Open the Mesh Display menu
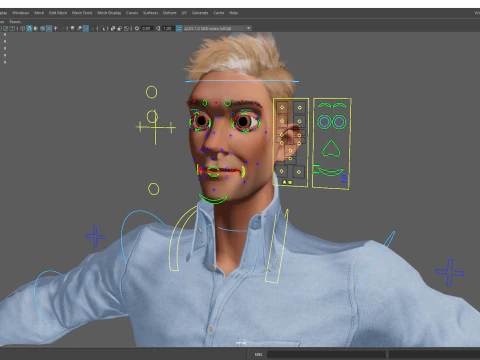Viewport: 480px width, 360px height. point(109,13)
